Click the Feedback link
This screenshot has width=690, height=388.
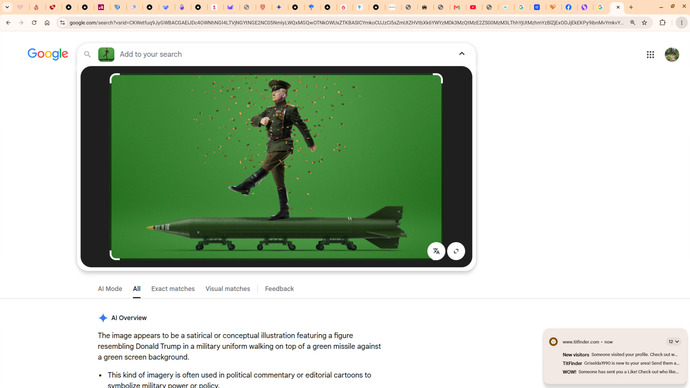tap(279, 289)
